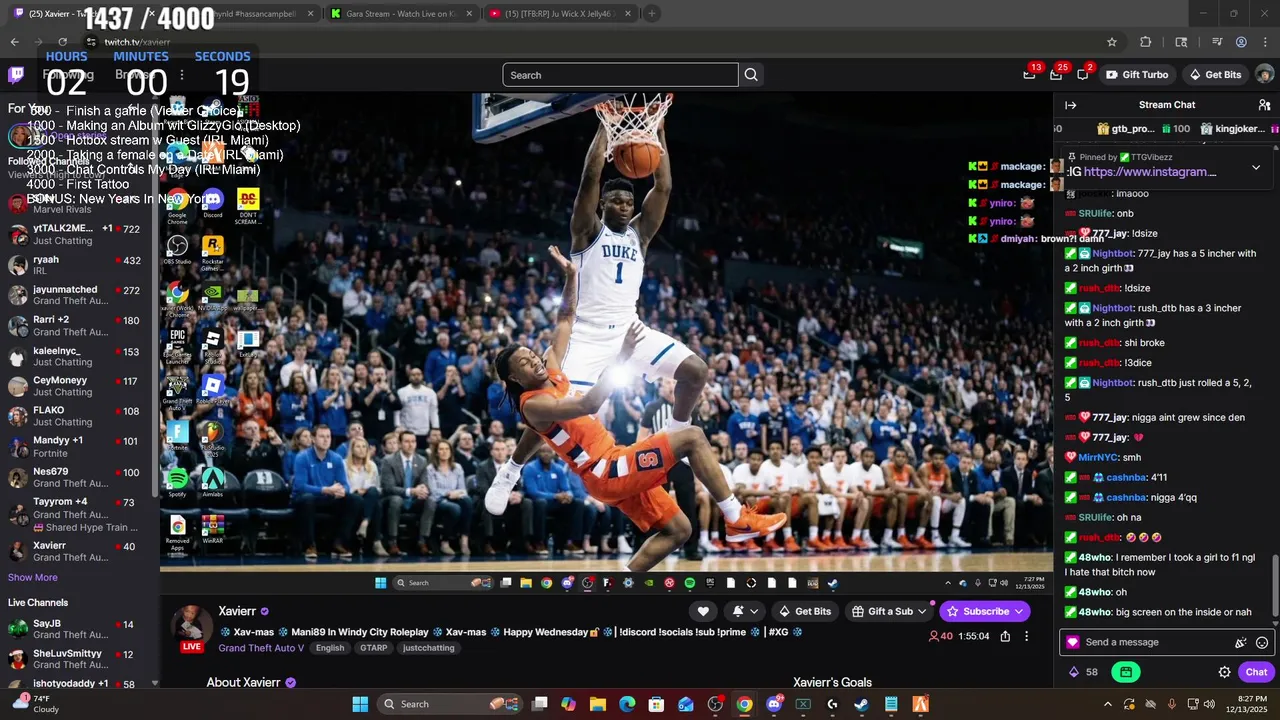The height and width of the screenshot is (720, 1280).
Task: Follow Xavierr with the heart icon
Action: pyautogui.click(x=703, y=611)
